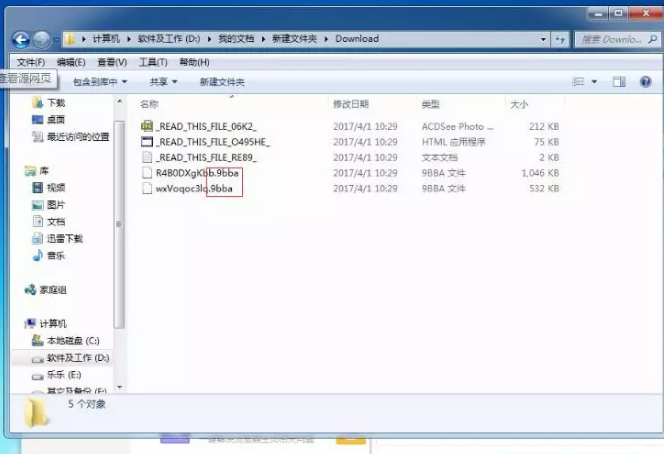Click the Back navigation arrow button
664x454 pixels.
[x=21, y=40]
